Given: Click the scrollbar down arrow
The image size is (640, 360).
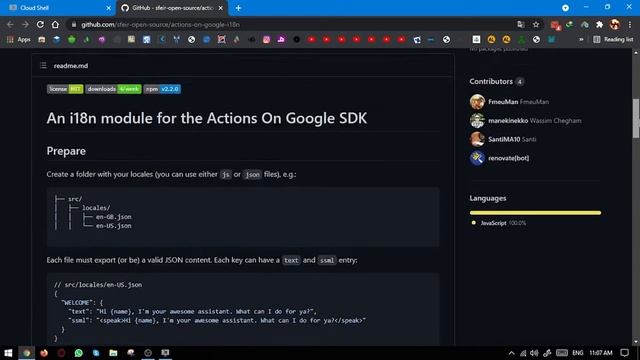Looking at the screenshot, I should (x=636, y=342).
